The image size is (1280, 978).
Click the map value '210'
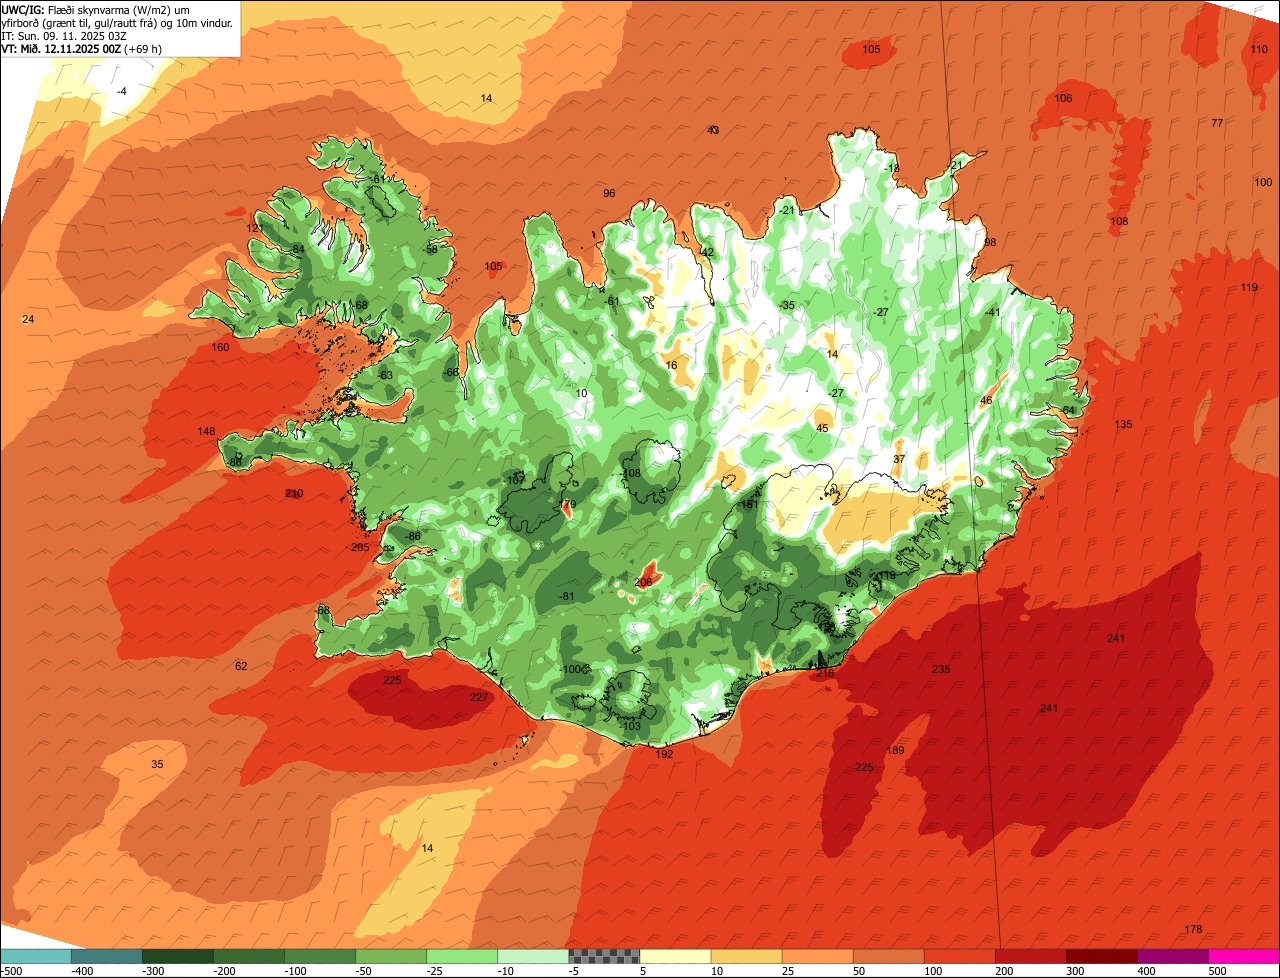294,494
